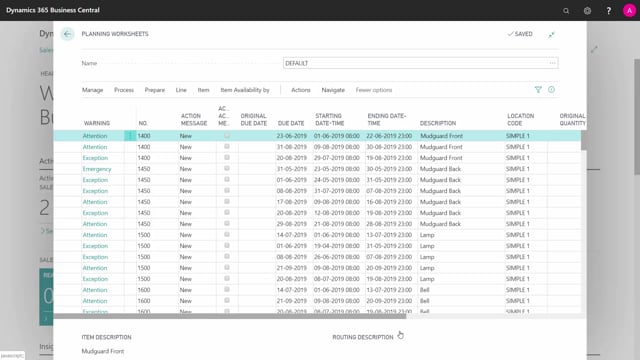The height and width of the screenshot is (360, 640).
Task: Sort by Starting Date-Time column header
Action: 330,120
